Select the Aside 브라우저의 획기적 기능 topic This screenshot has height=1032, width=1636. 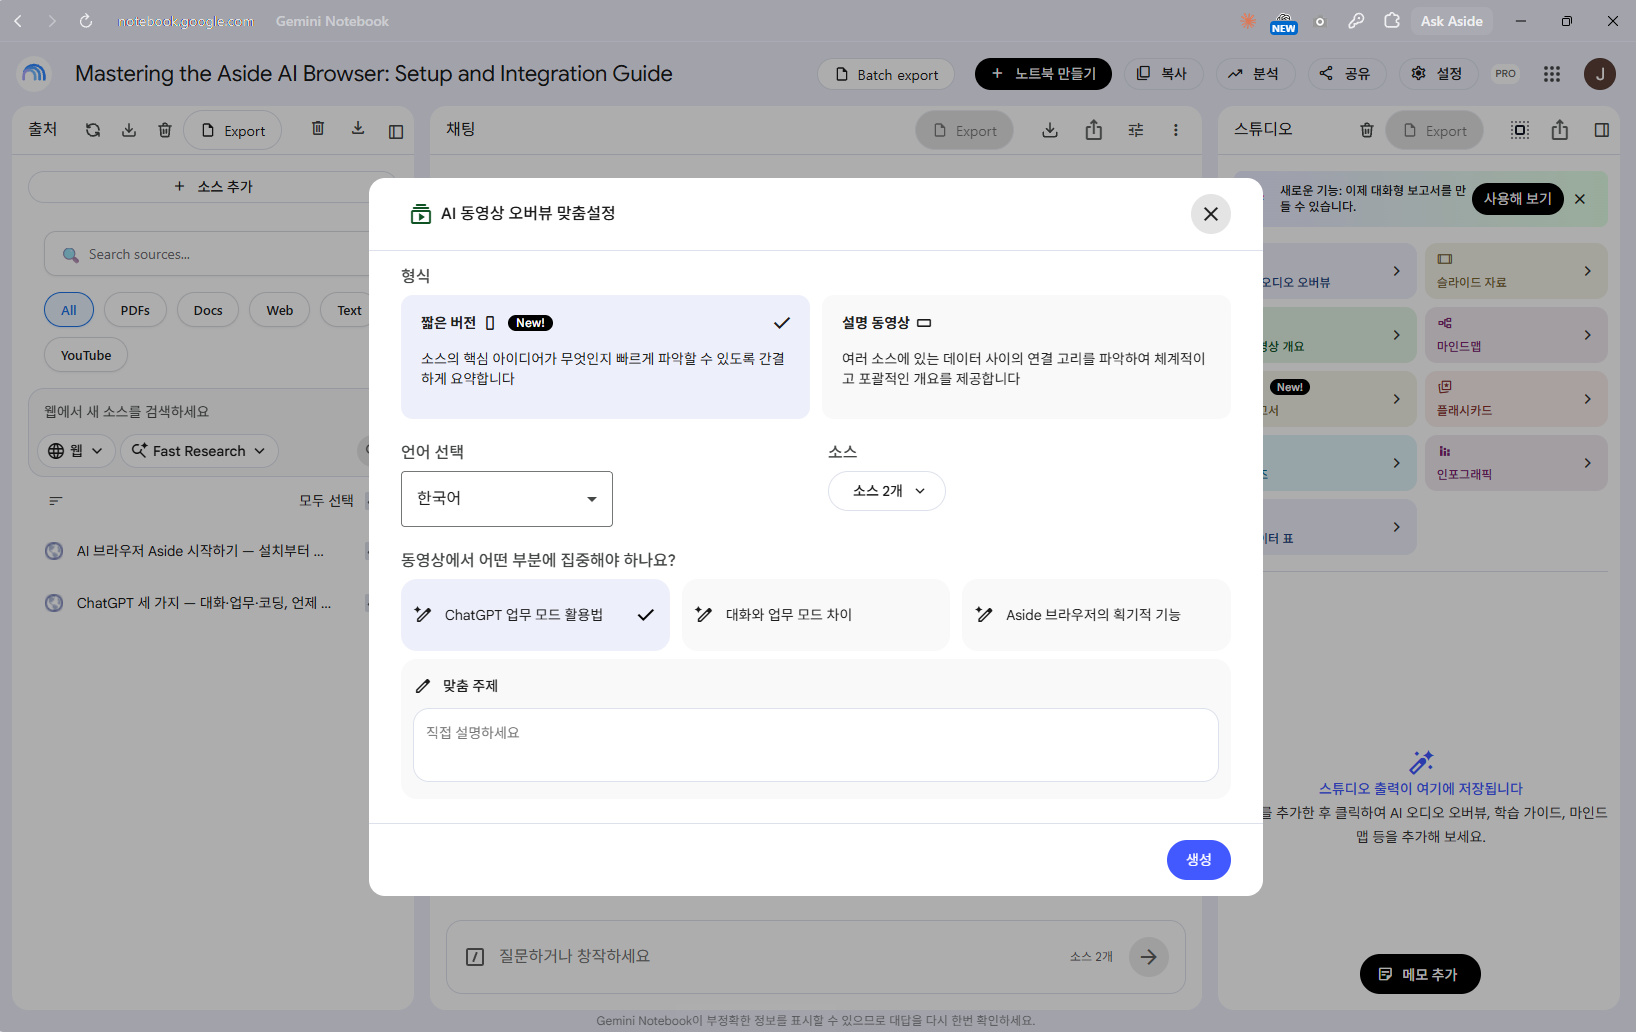click(x=1096, y=615)
